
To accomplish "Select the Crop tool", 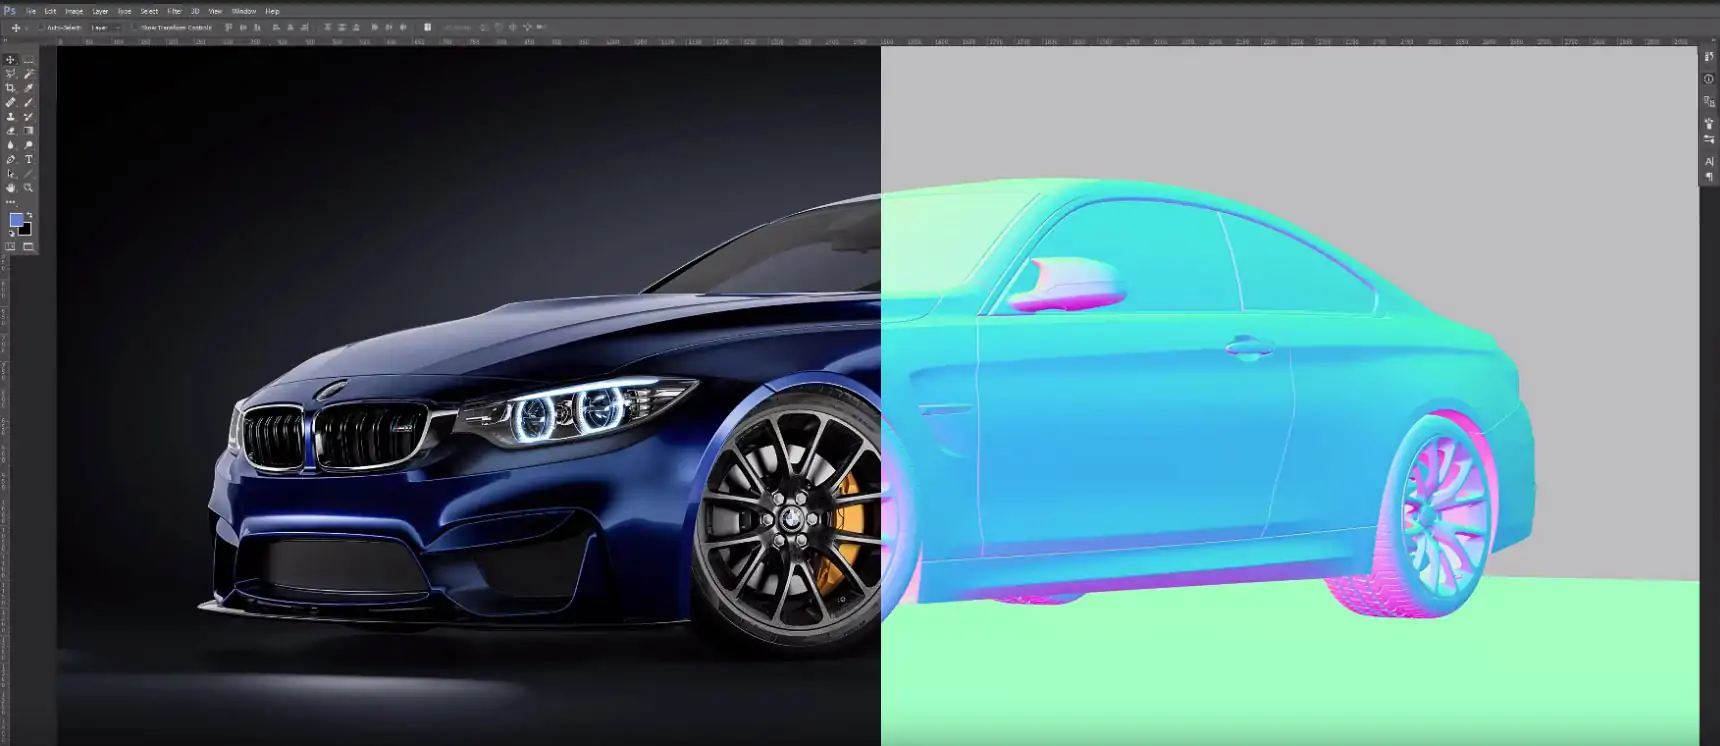I will coord(11,88).
